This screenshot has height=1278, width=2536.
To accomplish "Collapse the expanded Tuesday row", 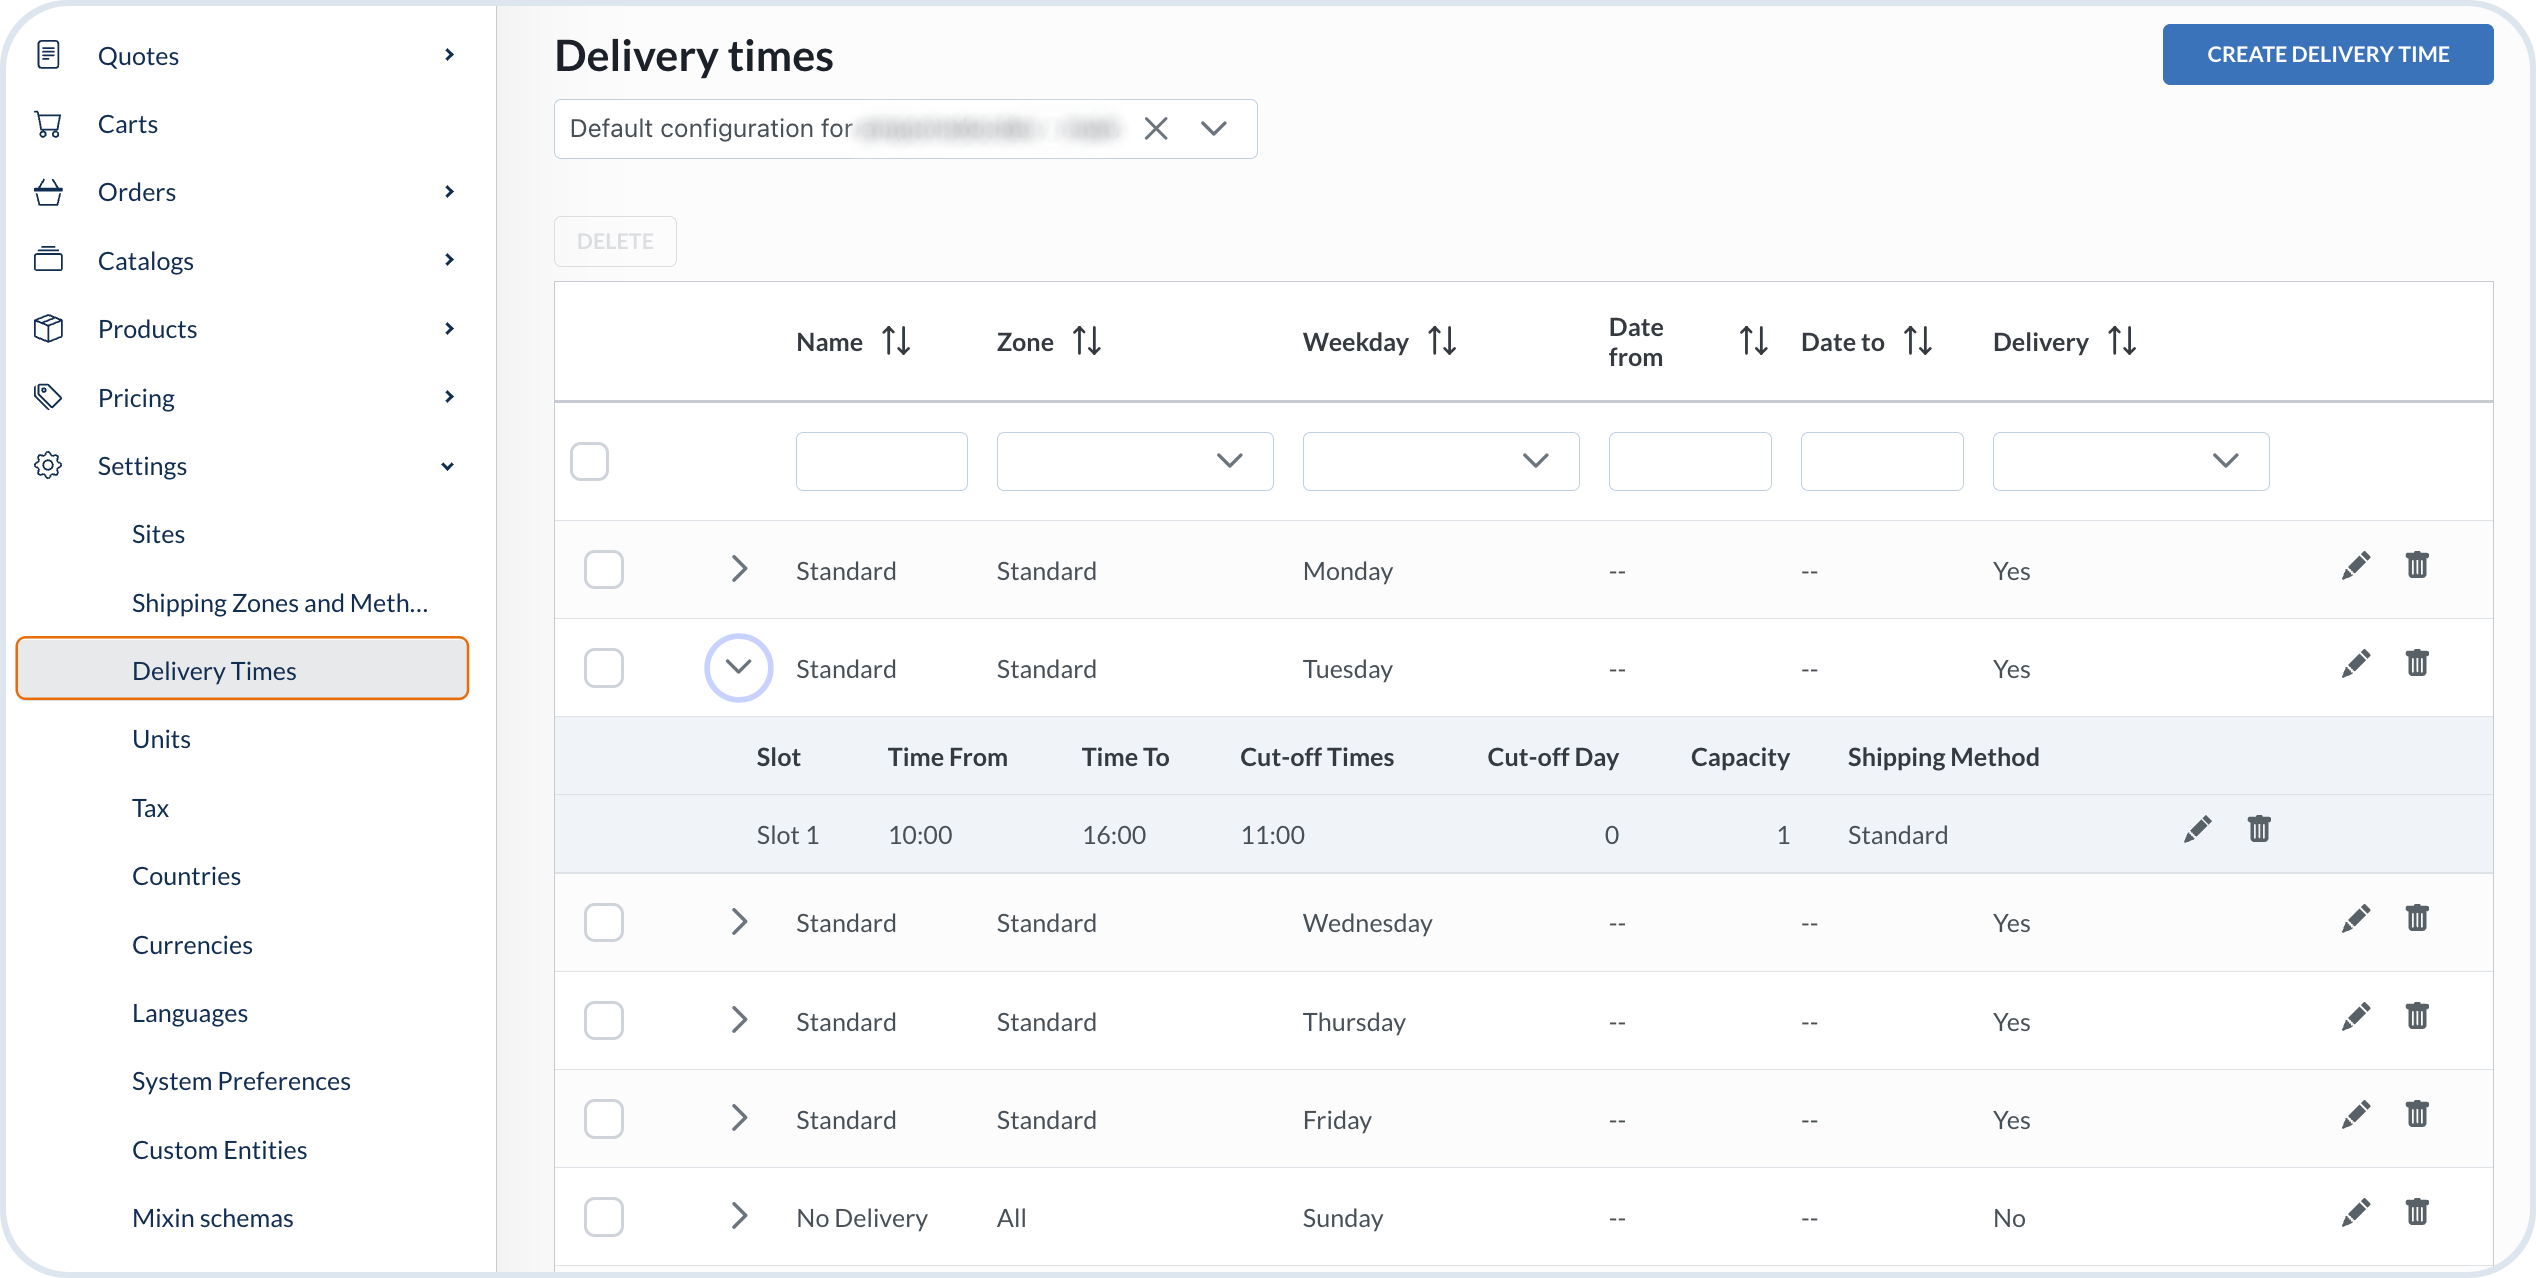I will [738, 668].
